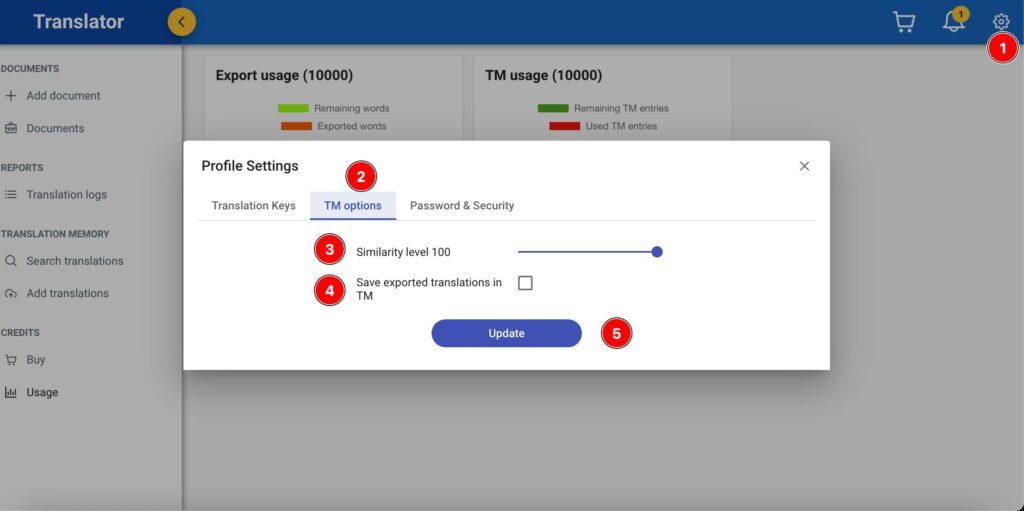The width and height of the screenshot is (1024, 511).
Task: Open the shopping cart icon
Action: click(x=903, y=22)
